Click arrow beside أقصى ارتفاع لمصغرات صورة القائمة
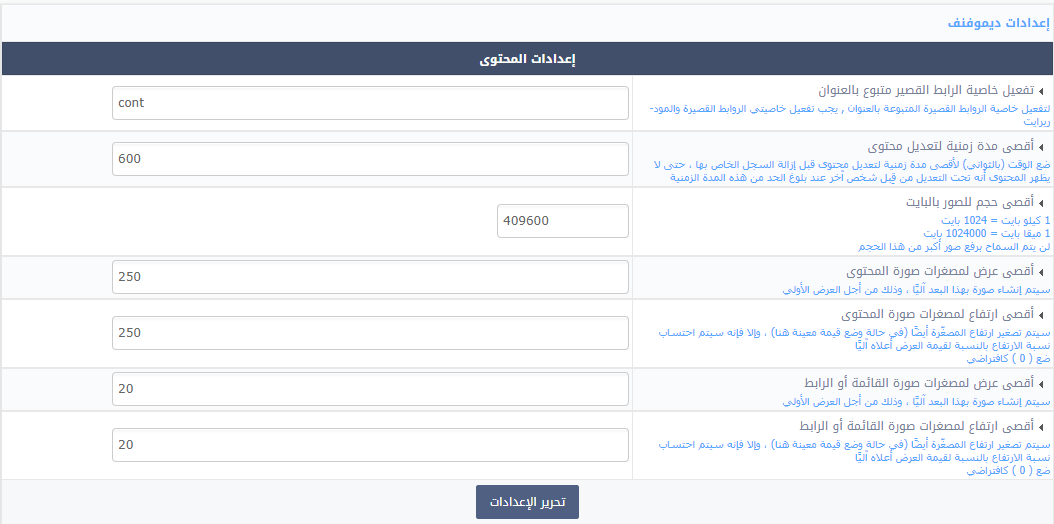Viewport: 1054px width, 524px height. point(1041,427)
